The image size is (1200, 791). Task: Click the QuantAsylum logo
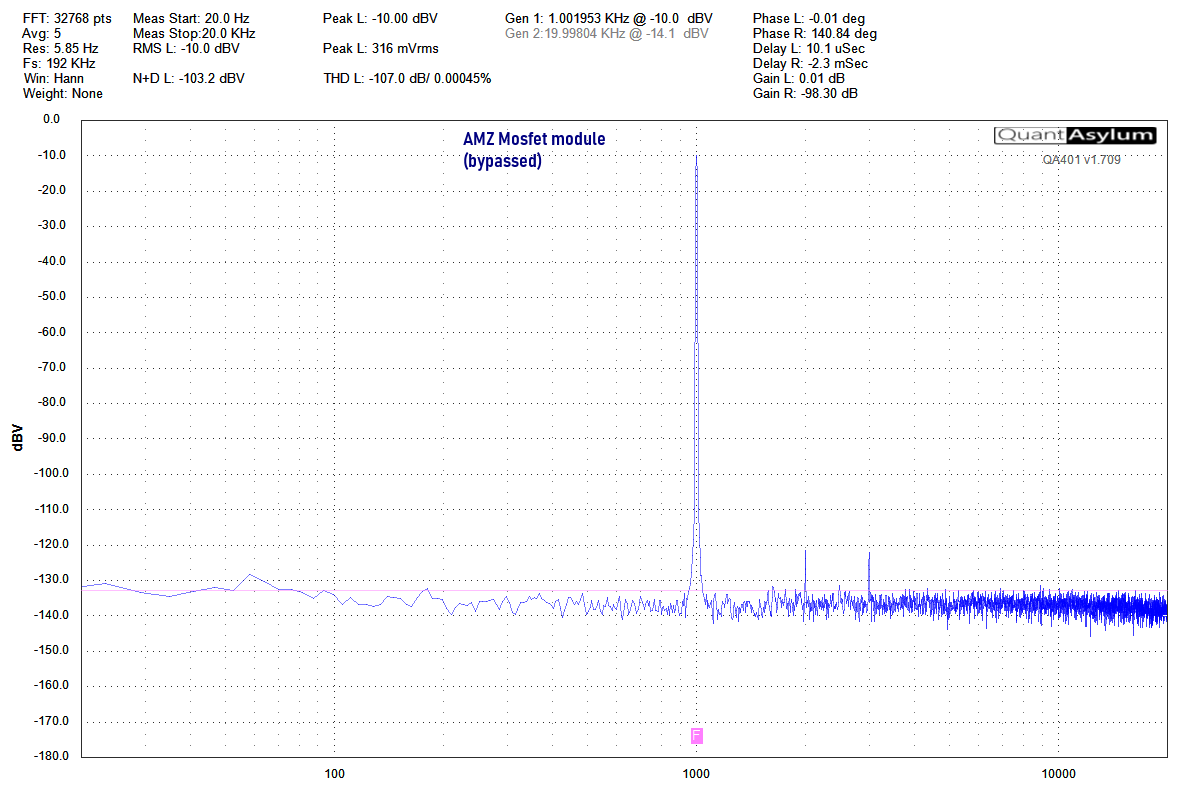click(1075, 136)
